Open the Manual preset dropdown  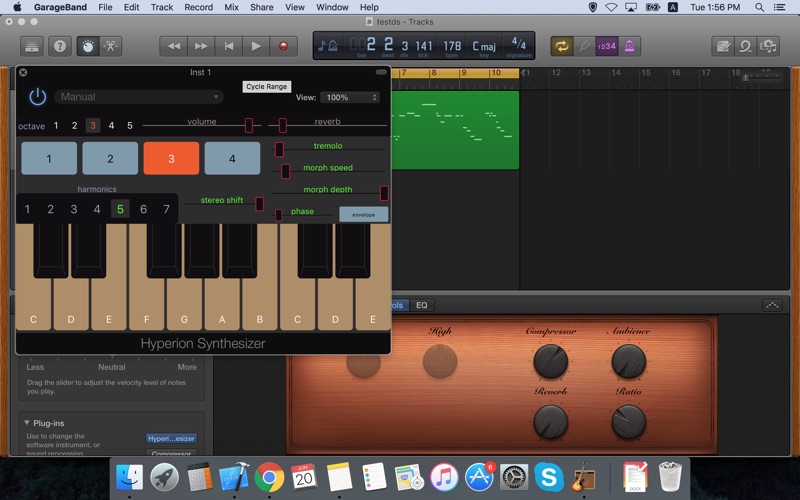[139, 96]
